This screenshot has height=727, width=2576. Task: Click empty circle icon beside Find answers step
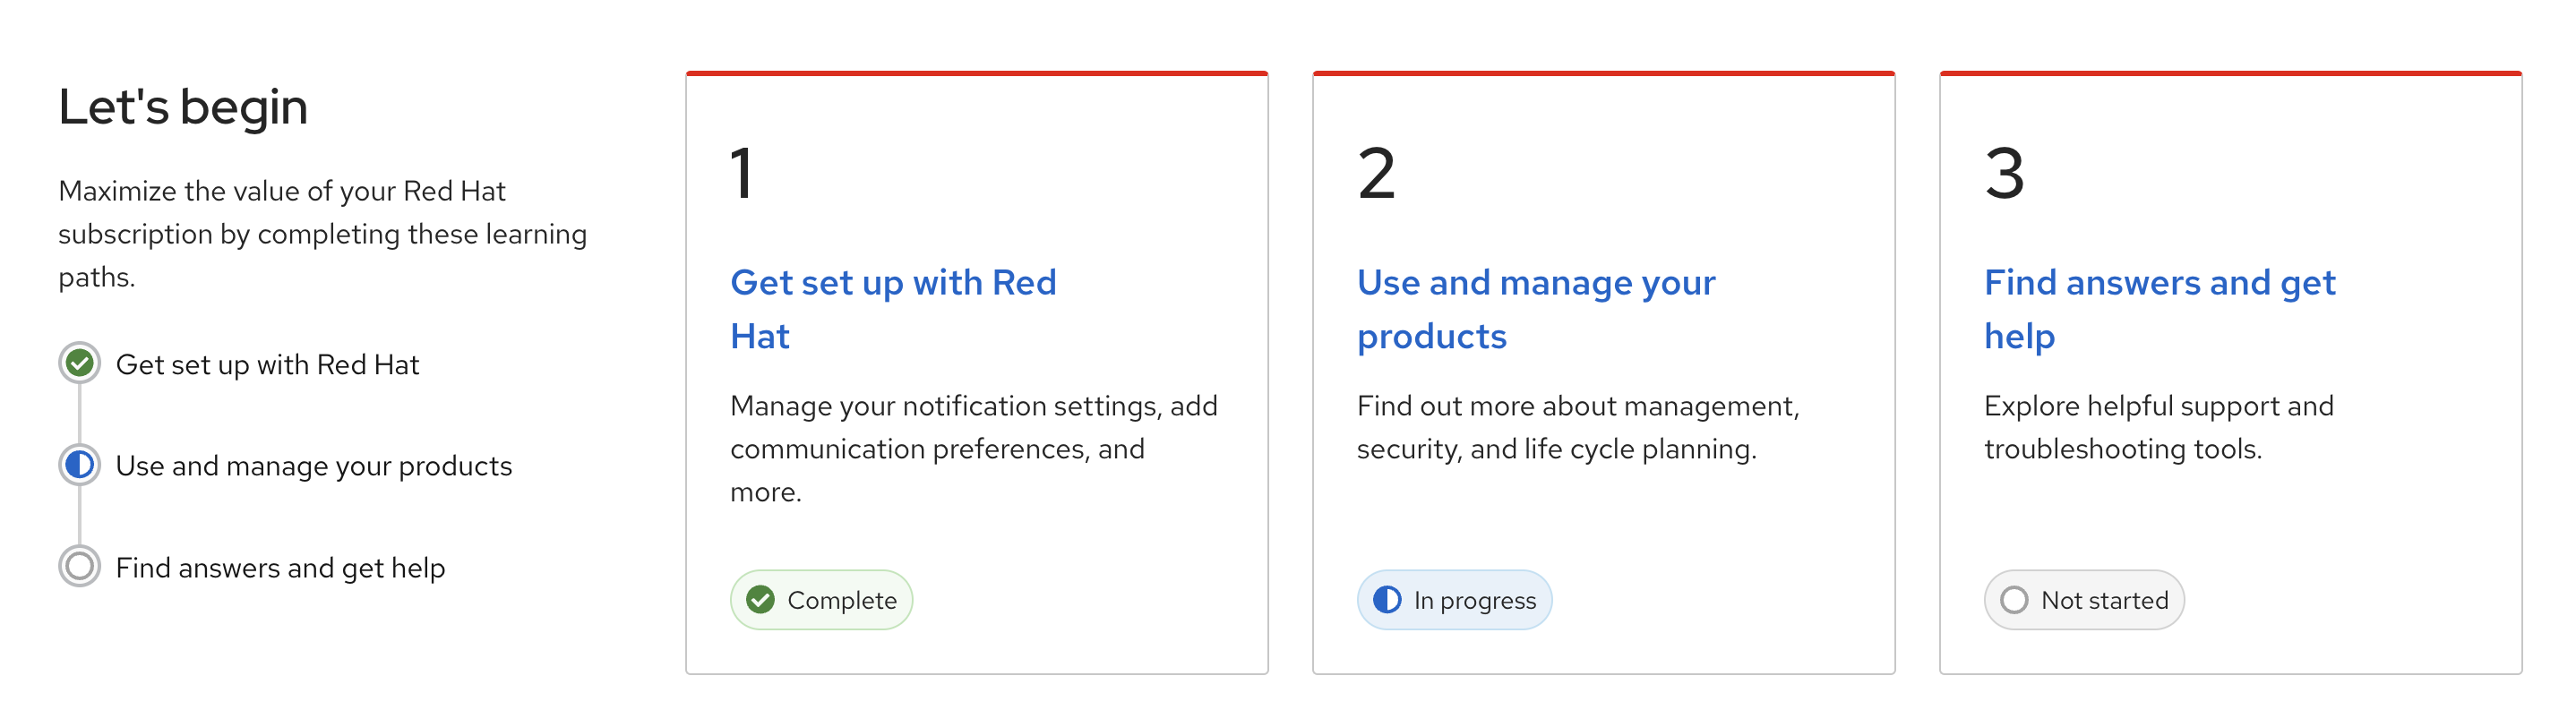point(80,567)
